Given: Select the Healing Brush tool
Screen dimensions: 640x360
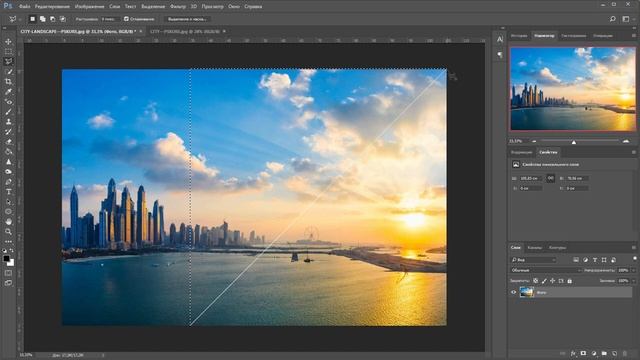Looking at the screenshot, I should coord(8,102).
